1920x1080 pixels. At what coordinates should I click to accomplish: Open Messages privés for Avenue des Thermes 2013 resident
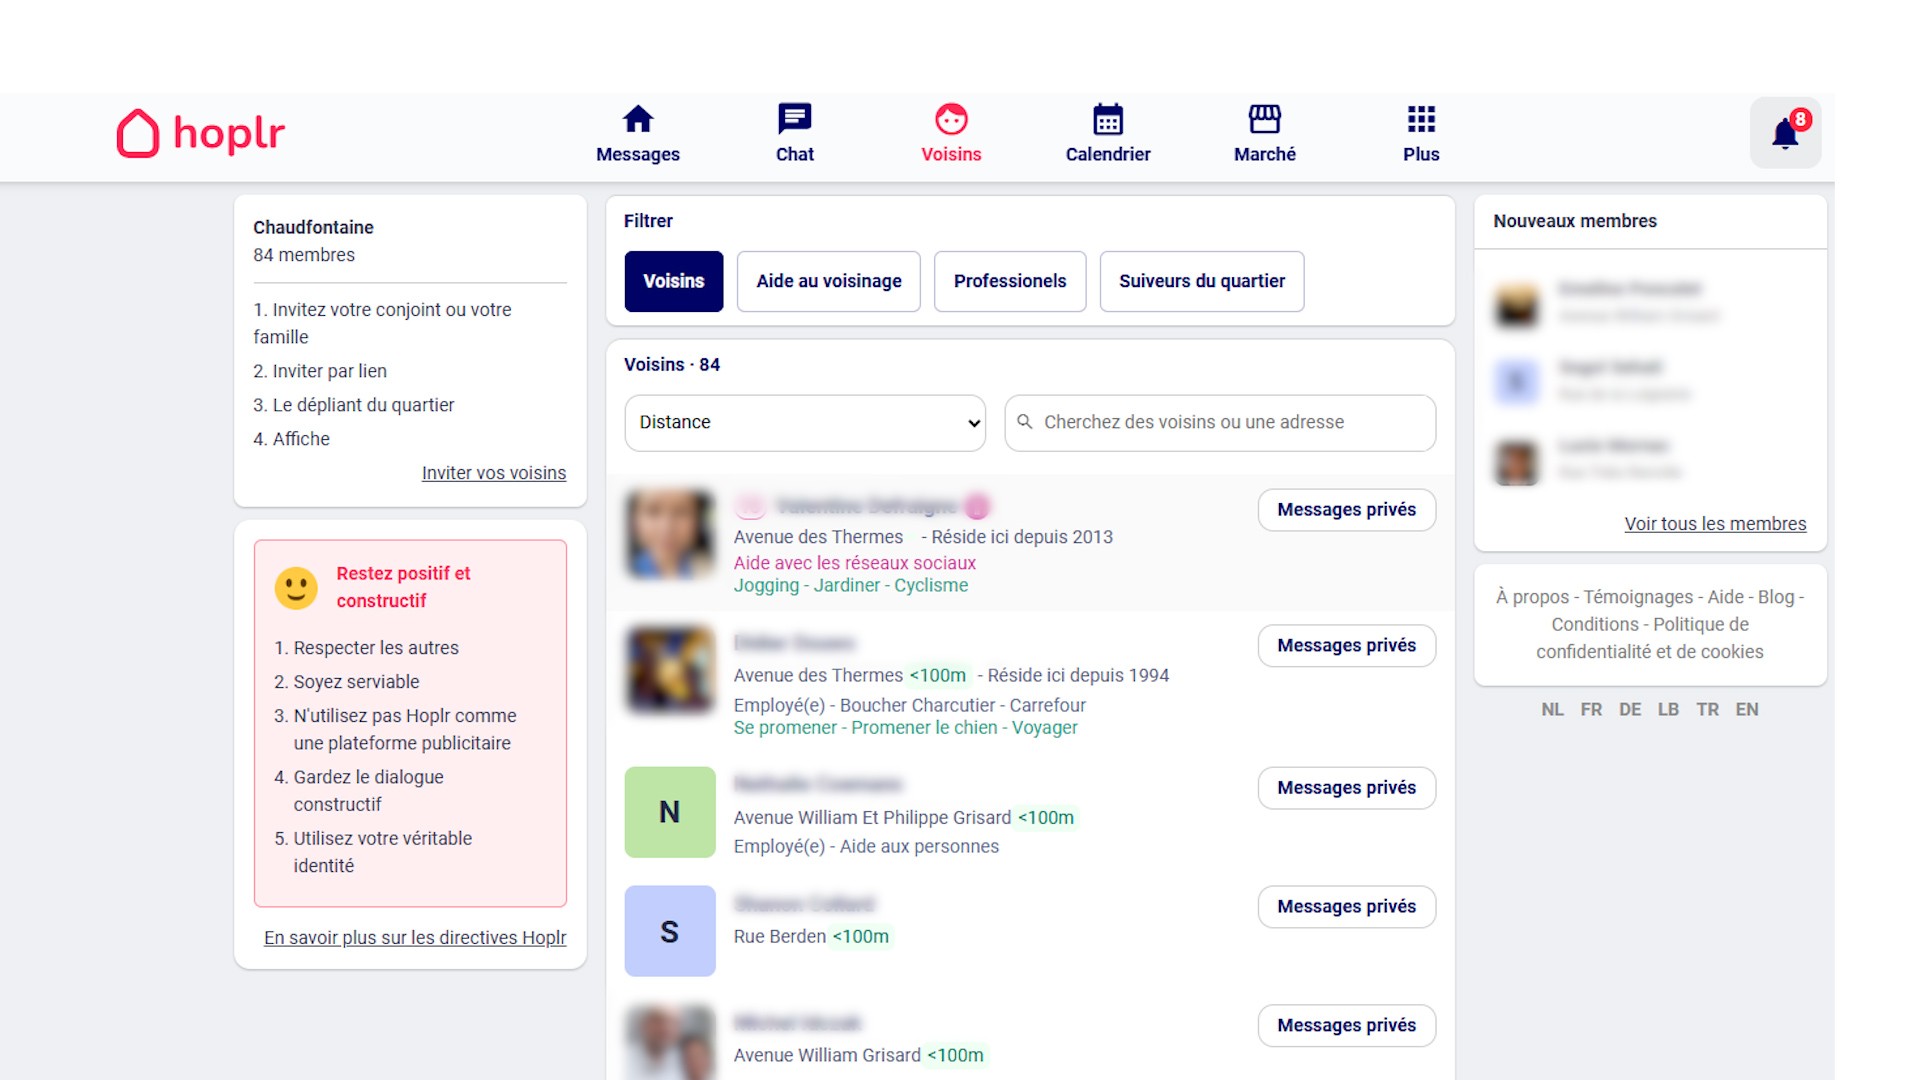[1346, 510]
